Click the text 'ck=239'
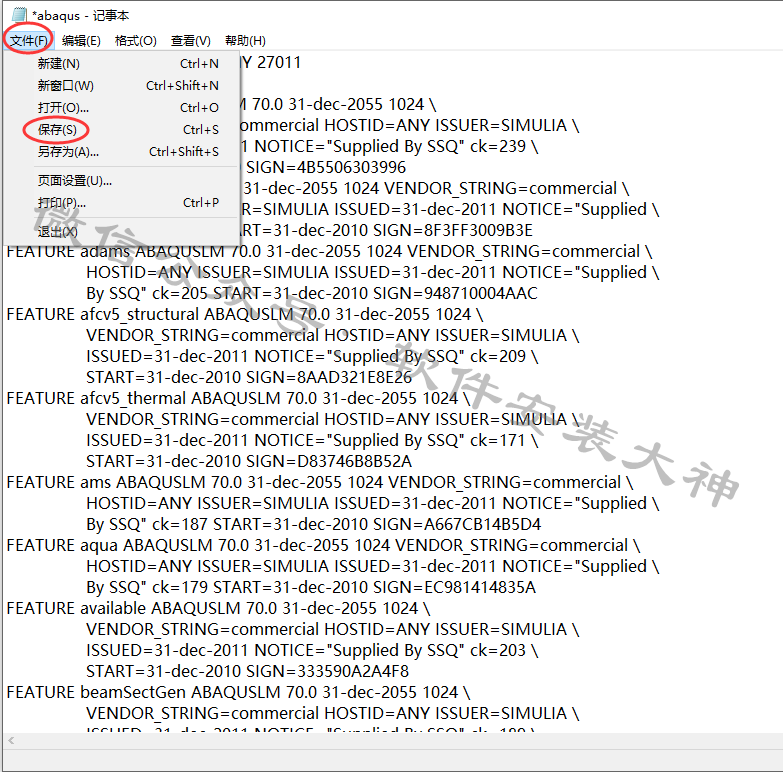This screenshot has width=783, height=772. tap(498, 146)
